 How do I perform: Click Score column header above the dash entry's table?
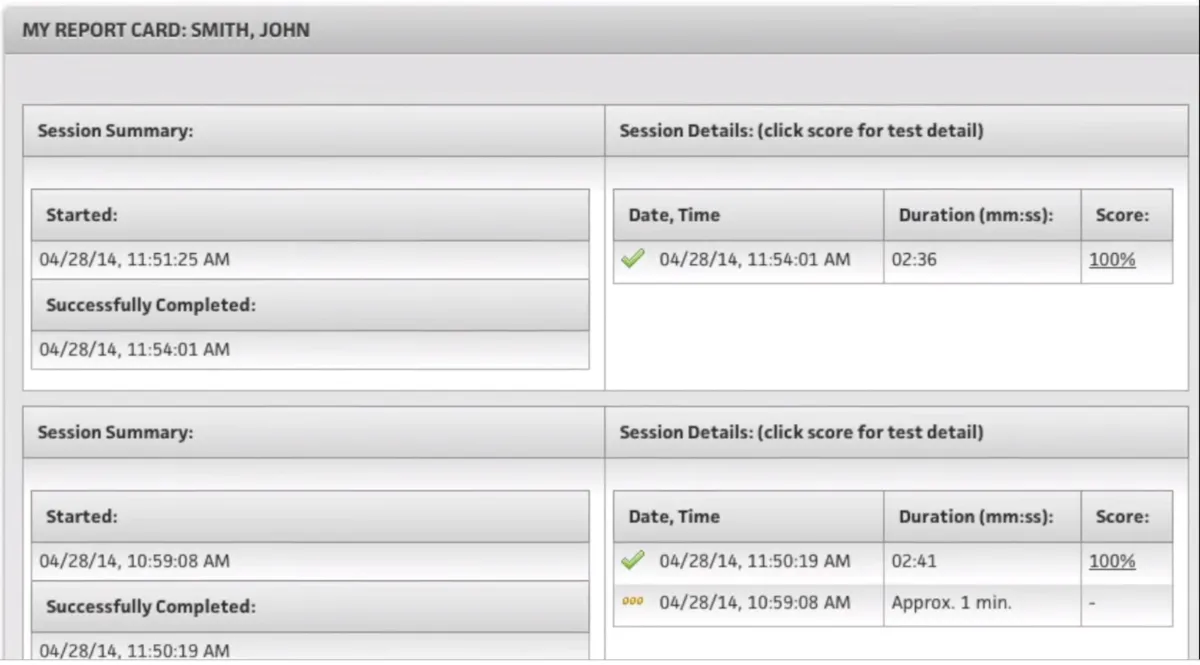[x=1122, y=517]
